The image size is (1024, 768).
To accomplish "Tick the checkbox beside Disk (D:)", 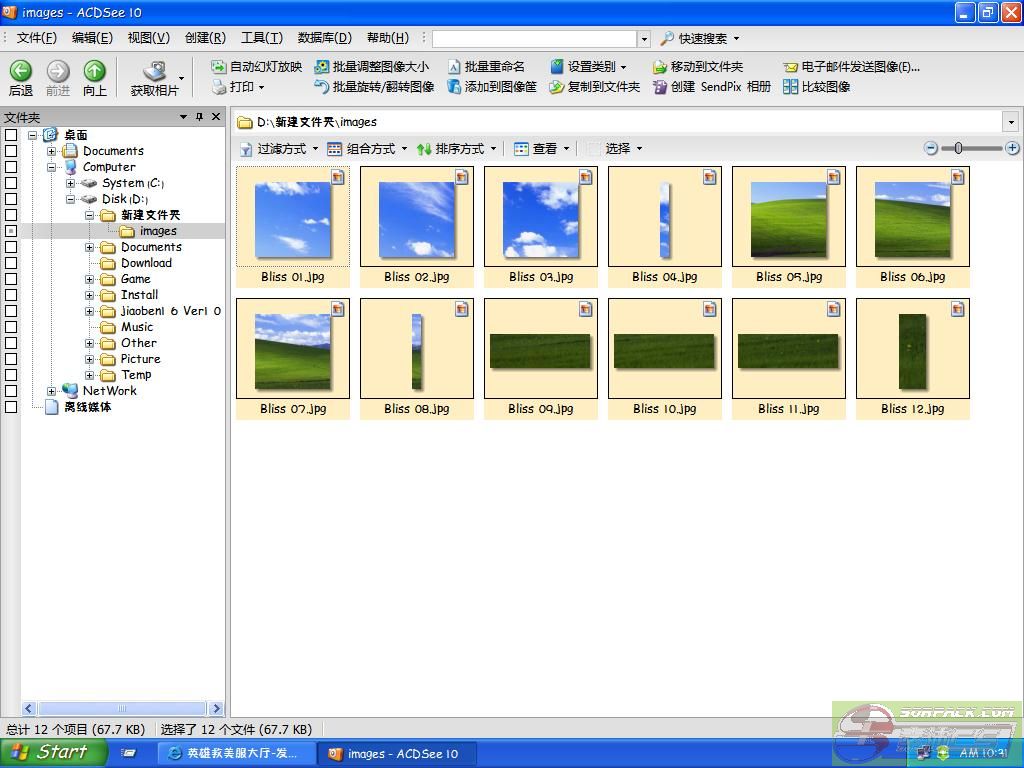I will (11, 199).
